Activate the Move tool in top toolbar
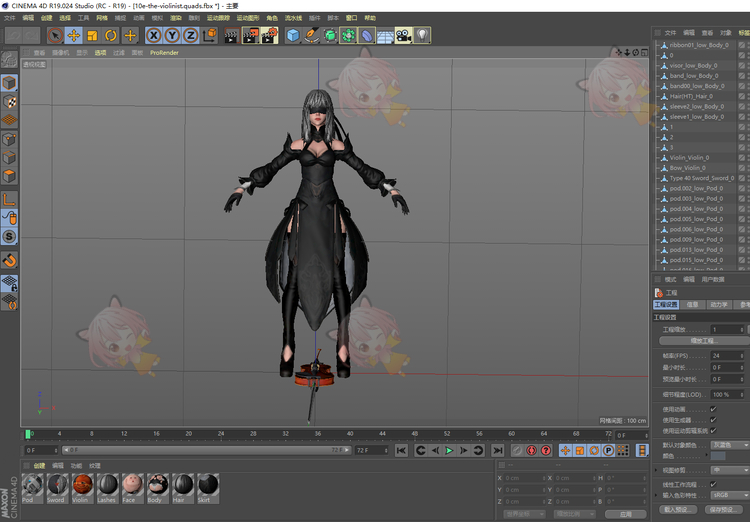The height and width of the screenshot is (522, 750). tap(74, 35)
